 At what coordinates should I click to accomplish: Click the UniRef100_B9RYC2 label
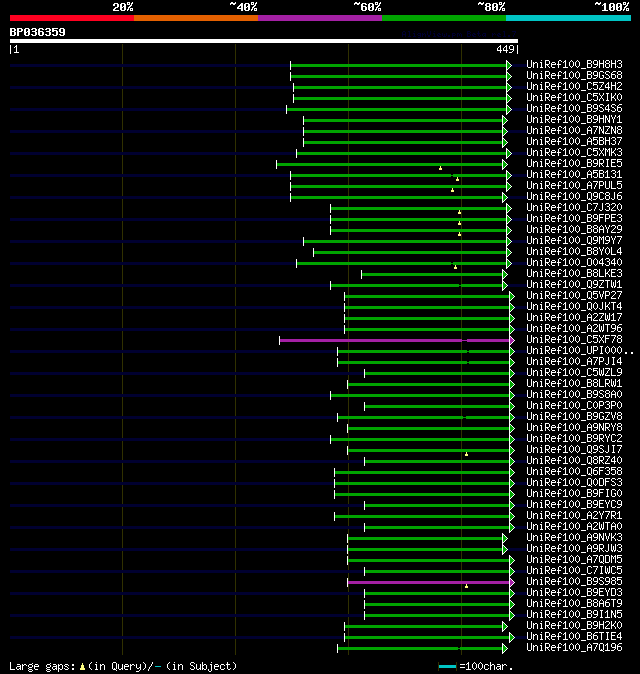[574, 439]
